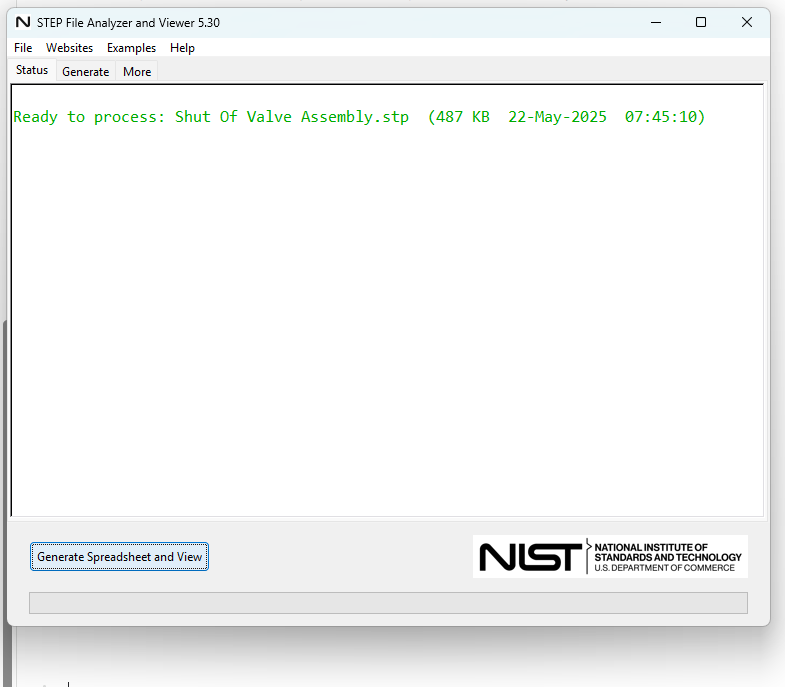Open the Help menu

(x=182, y=48)
